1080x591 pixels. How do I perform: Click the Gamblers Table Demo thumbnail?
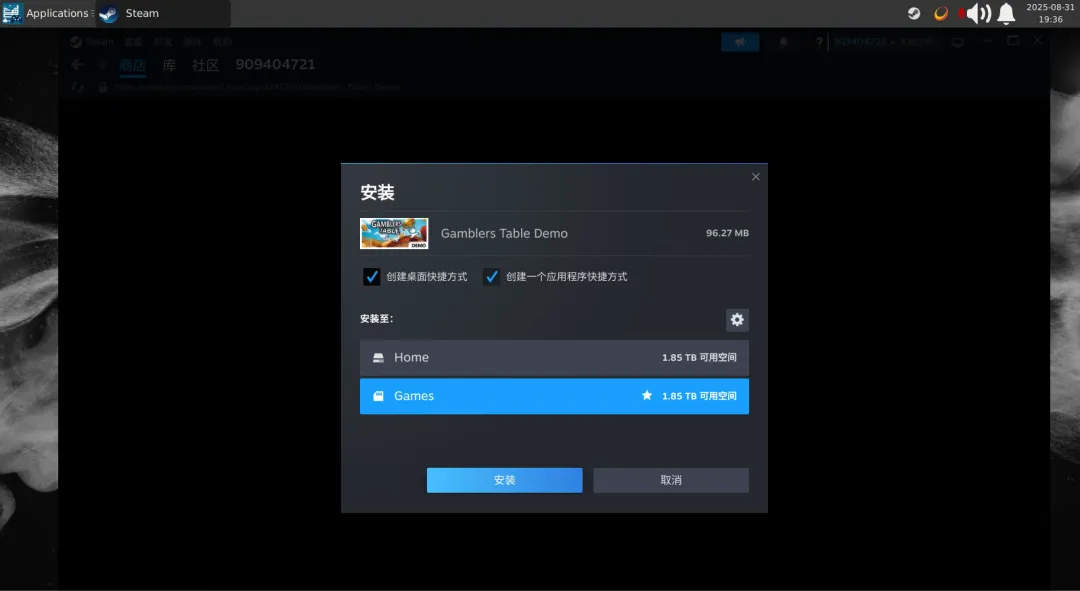pos(393,232)
